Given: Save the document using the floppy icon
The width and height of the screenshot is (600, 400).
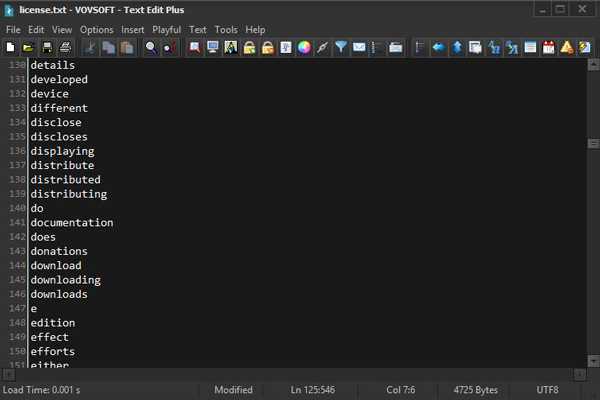Looking at the screenshot, I should [x=47, y=47].
